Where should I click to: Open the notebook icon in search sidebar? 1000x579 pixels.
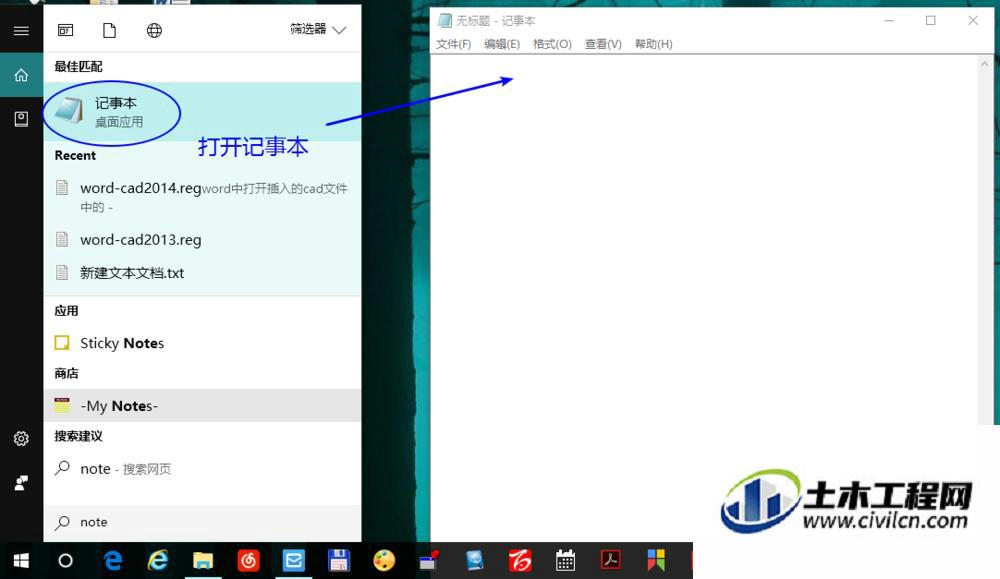pos(21,119)
